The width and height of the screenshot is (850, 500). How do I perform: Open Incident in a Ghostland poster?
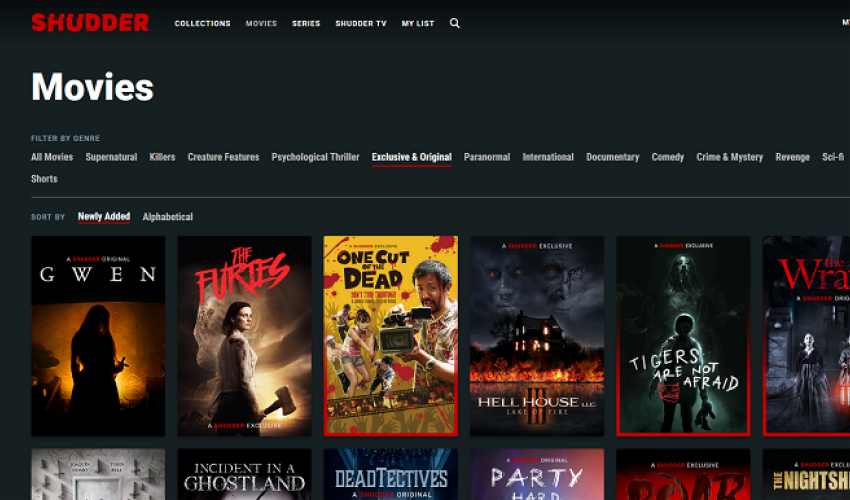[x=244, y=474]
